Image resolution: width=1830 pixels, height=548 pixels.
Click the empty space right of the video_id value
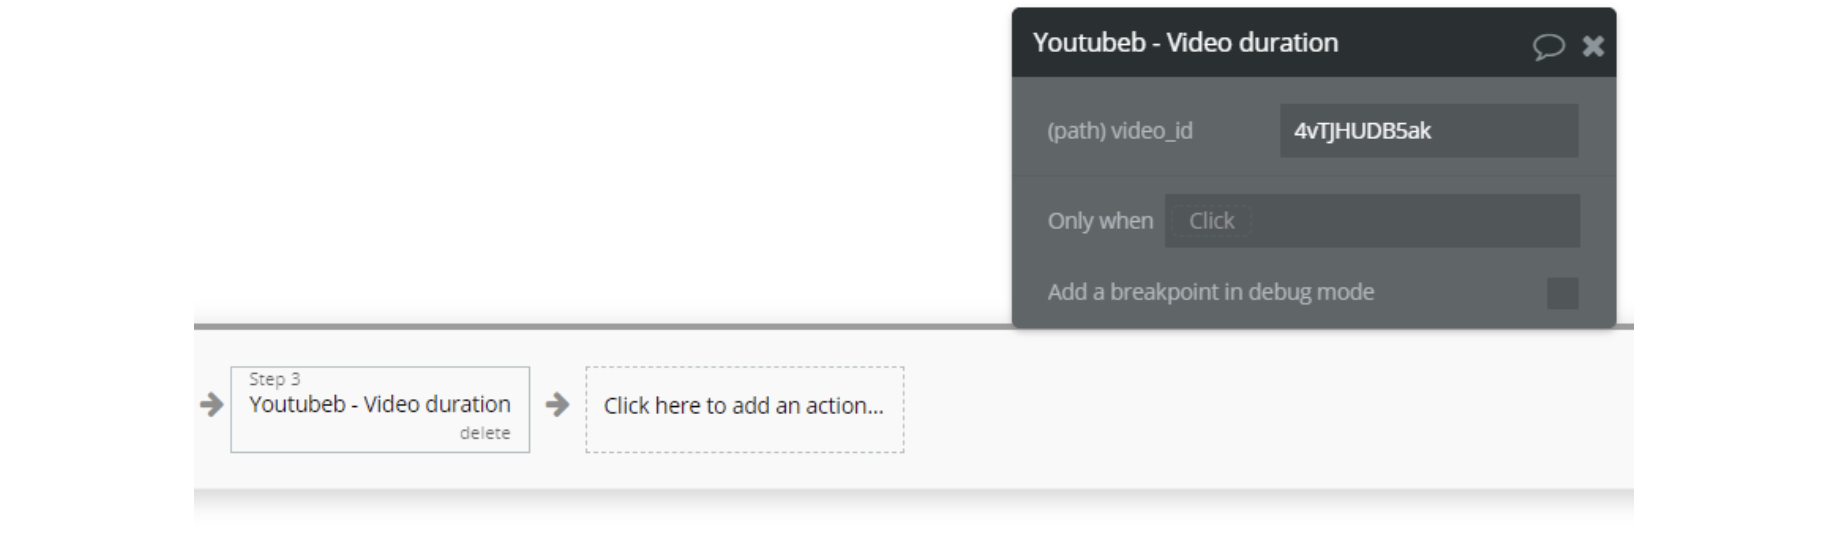tap(1510, 131)
